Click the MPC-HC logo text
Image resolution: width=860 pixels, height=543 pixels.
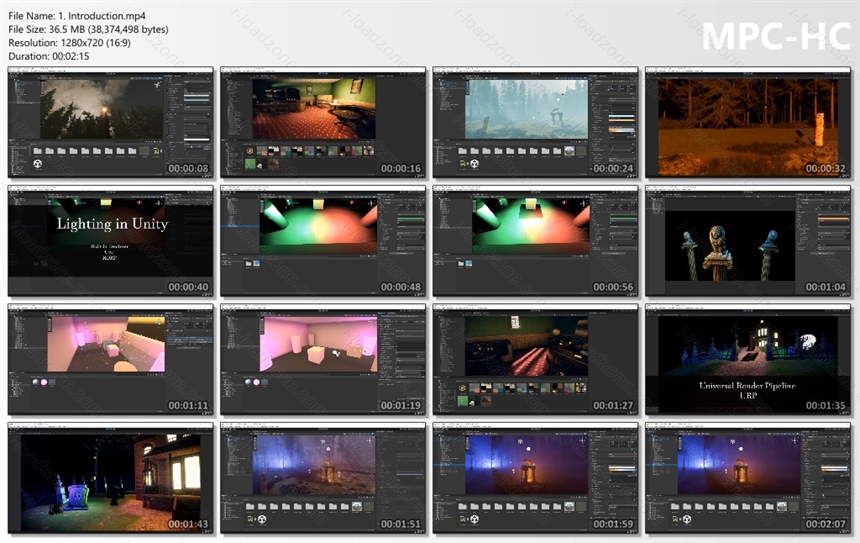776,36
